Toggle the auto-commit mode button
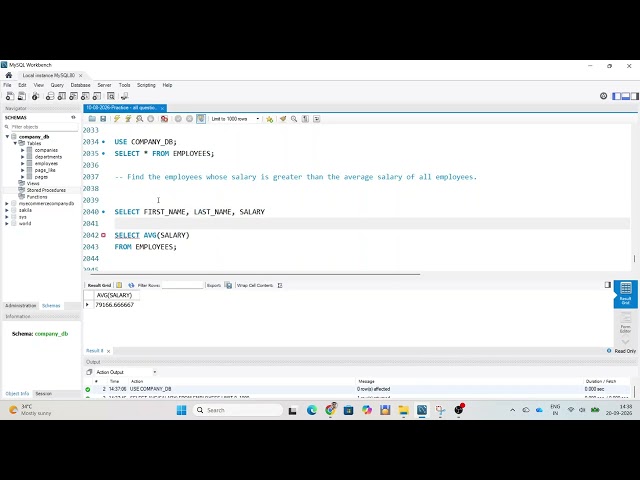The width and height of the screenshot is (640, 480). (x=201, y=119)
